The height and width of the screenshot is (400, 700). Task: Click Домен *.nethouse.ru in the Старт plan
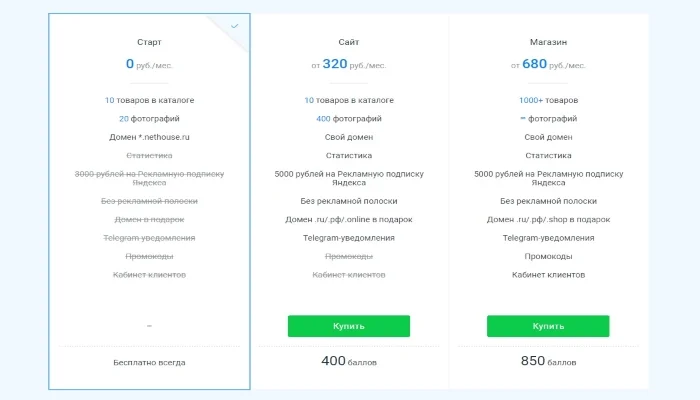[x=149, y=137]
